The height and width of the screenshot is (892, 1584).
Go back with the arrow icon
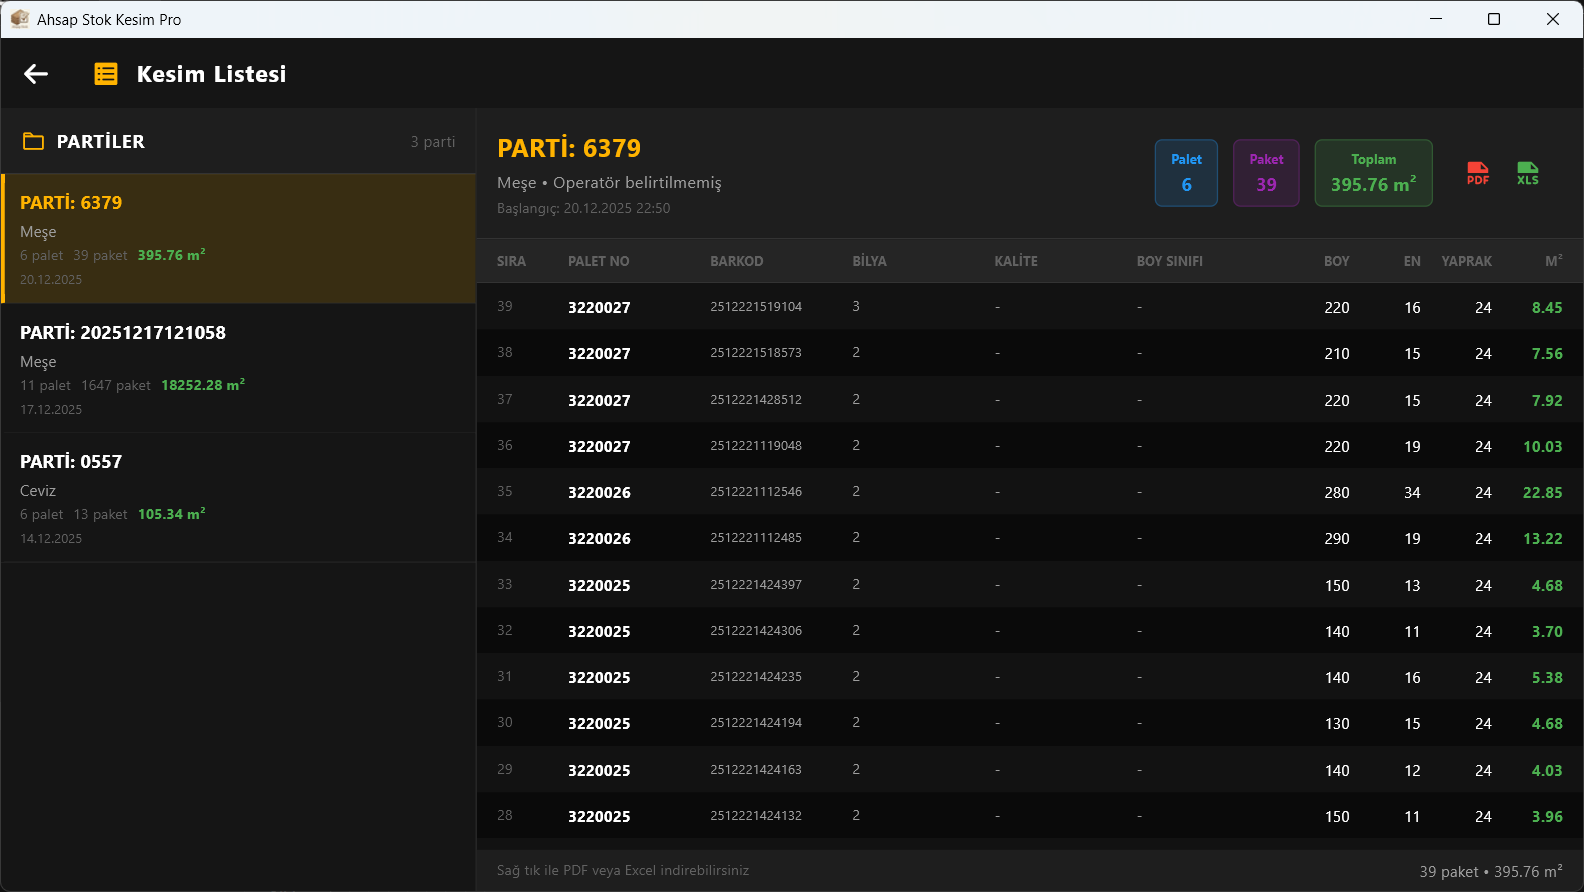pos(36,74)
